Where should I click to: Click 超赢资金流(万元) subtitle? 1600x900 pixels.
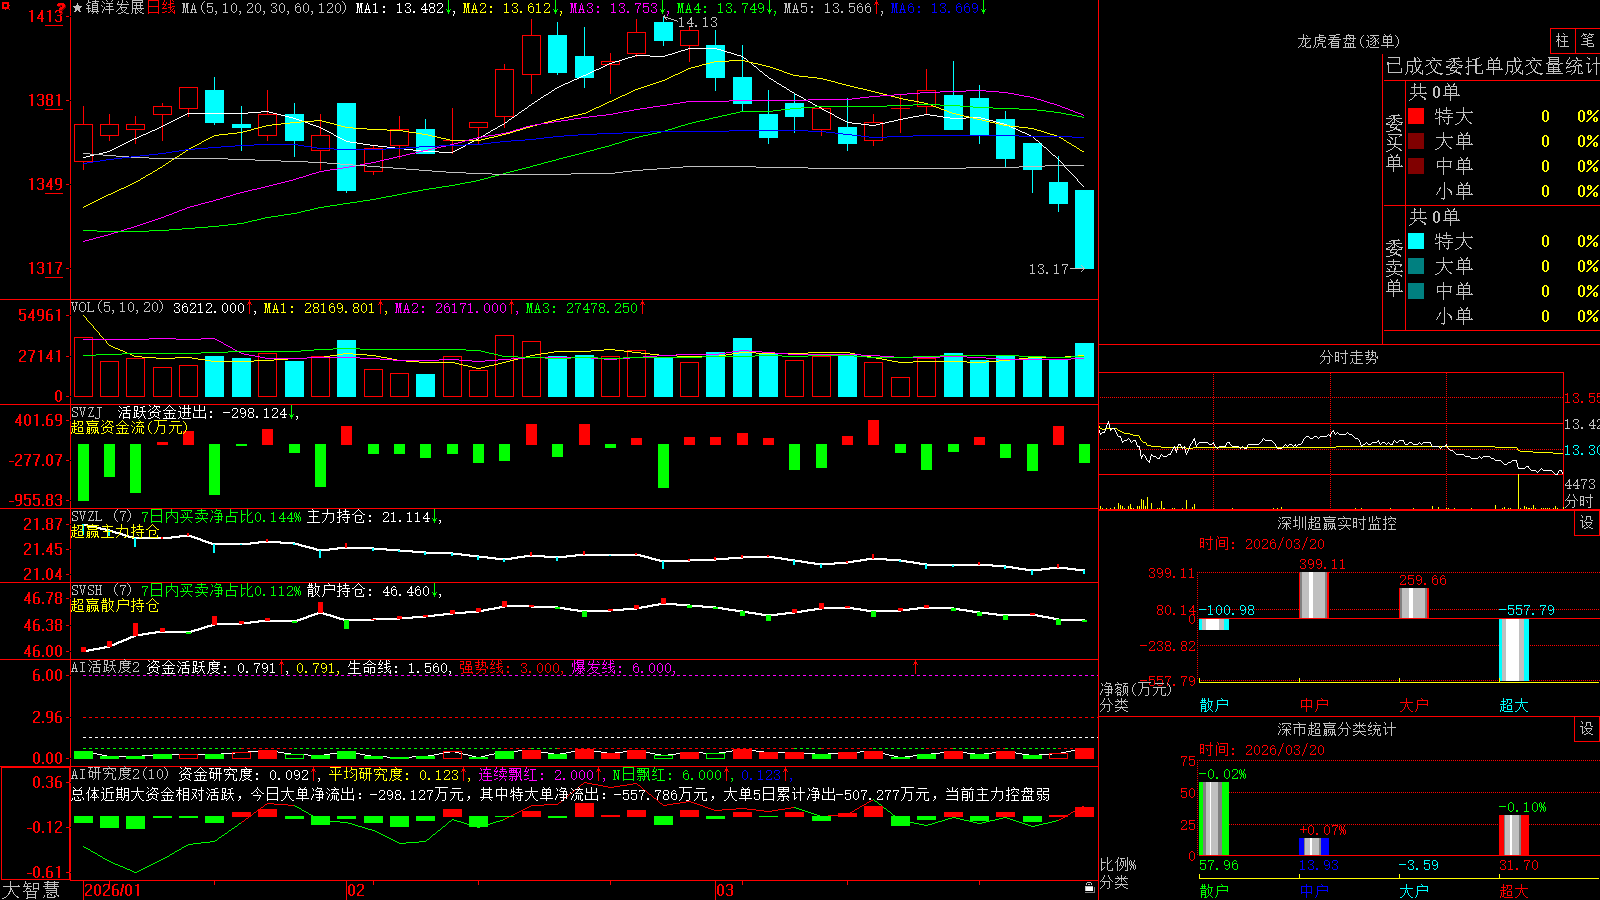[129, 427]
